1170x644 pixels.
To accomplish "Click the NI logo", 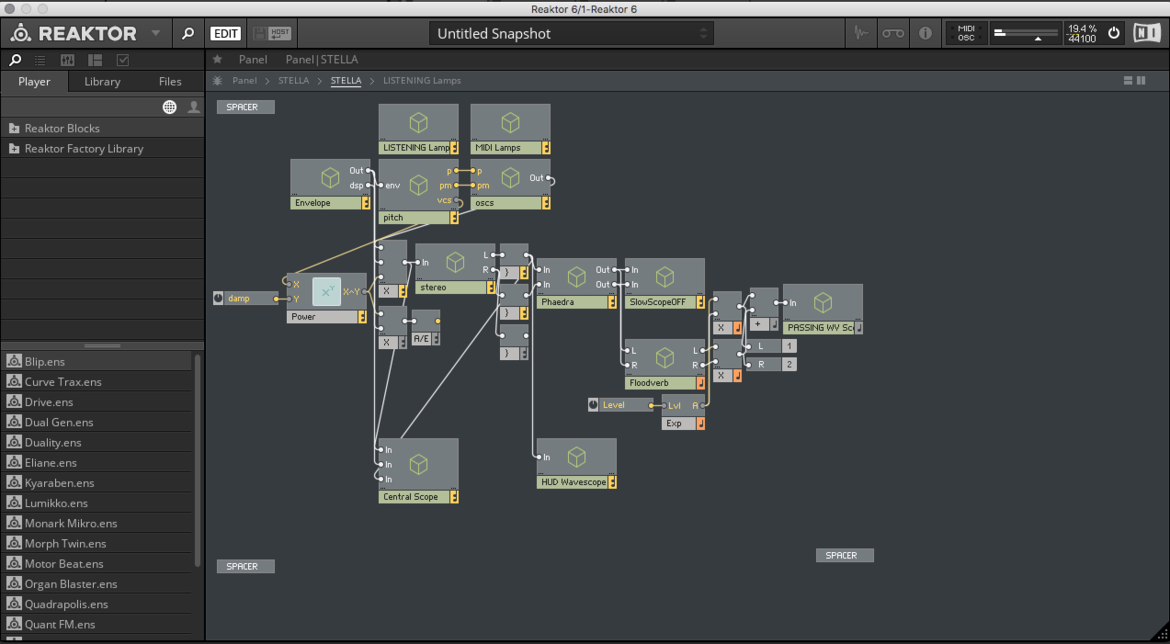I will pyautogui.click(x=1145, y=34).
